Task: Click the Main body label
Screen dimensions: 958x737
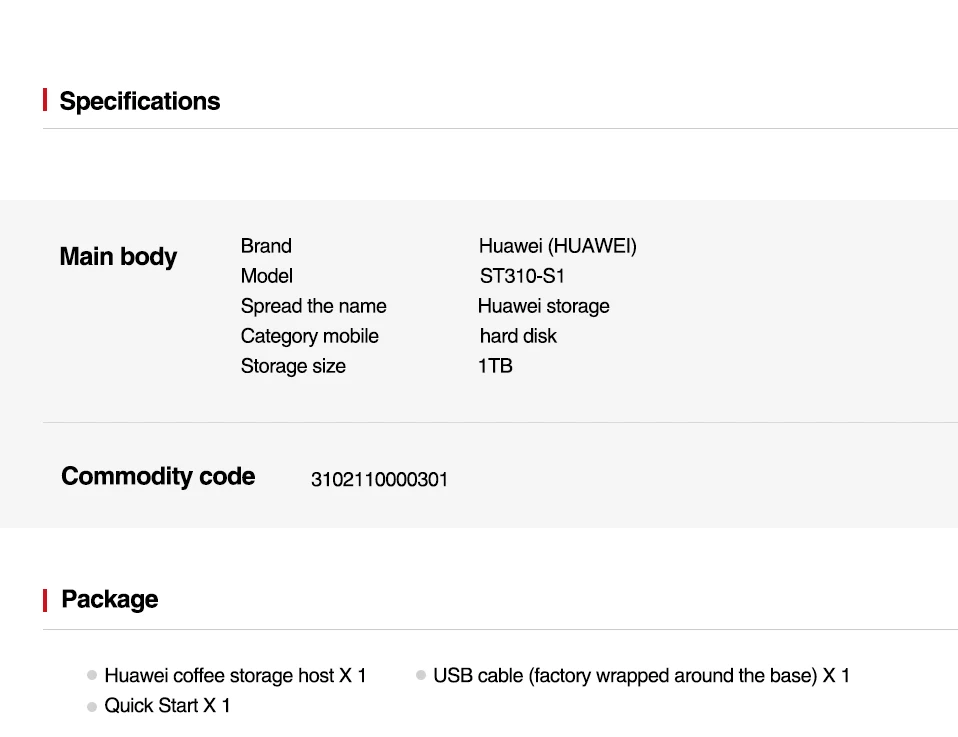Action: coord(118,257)
